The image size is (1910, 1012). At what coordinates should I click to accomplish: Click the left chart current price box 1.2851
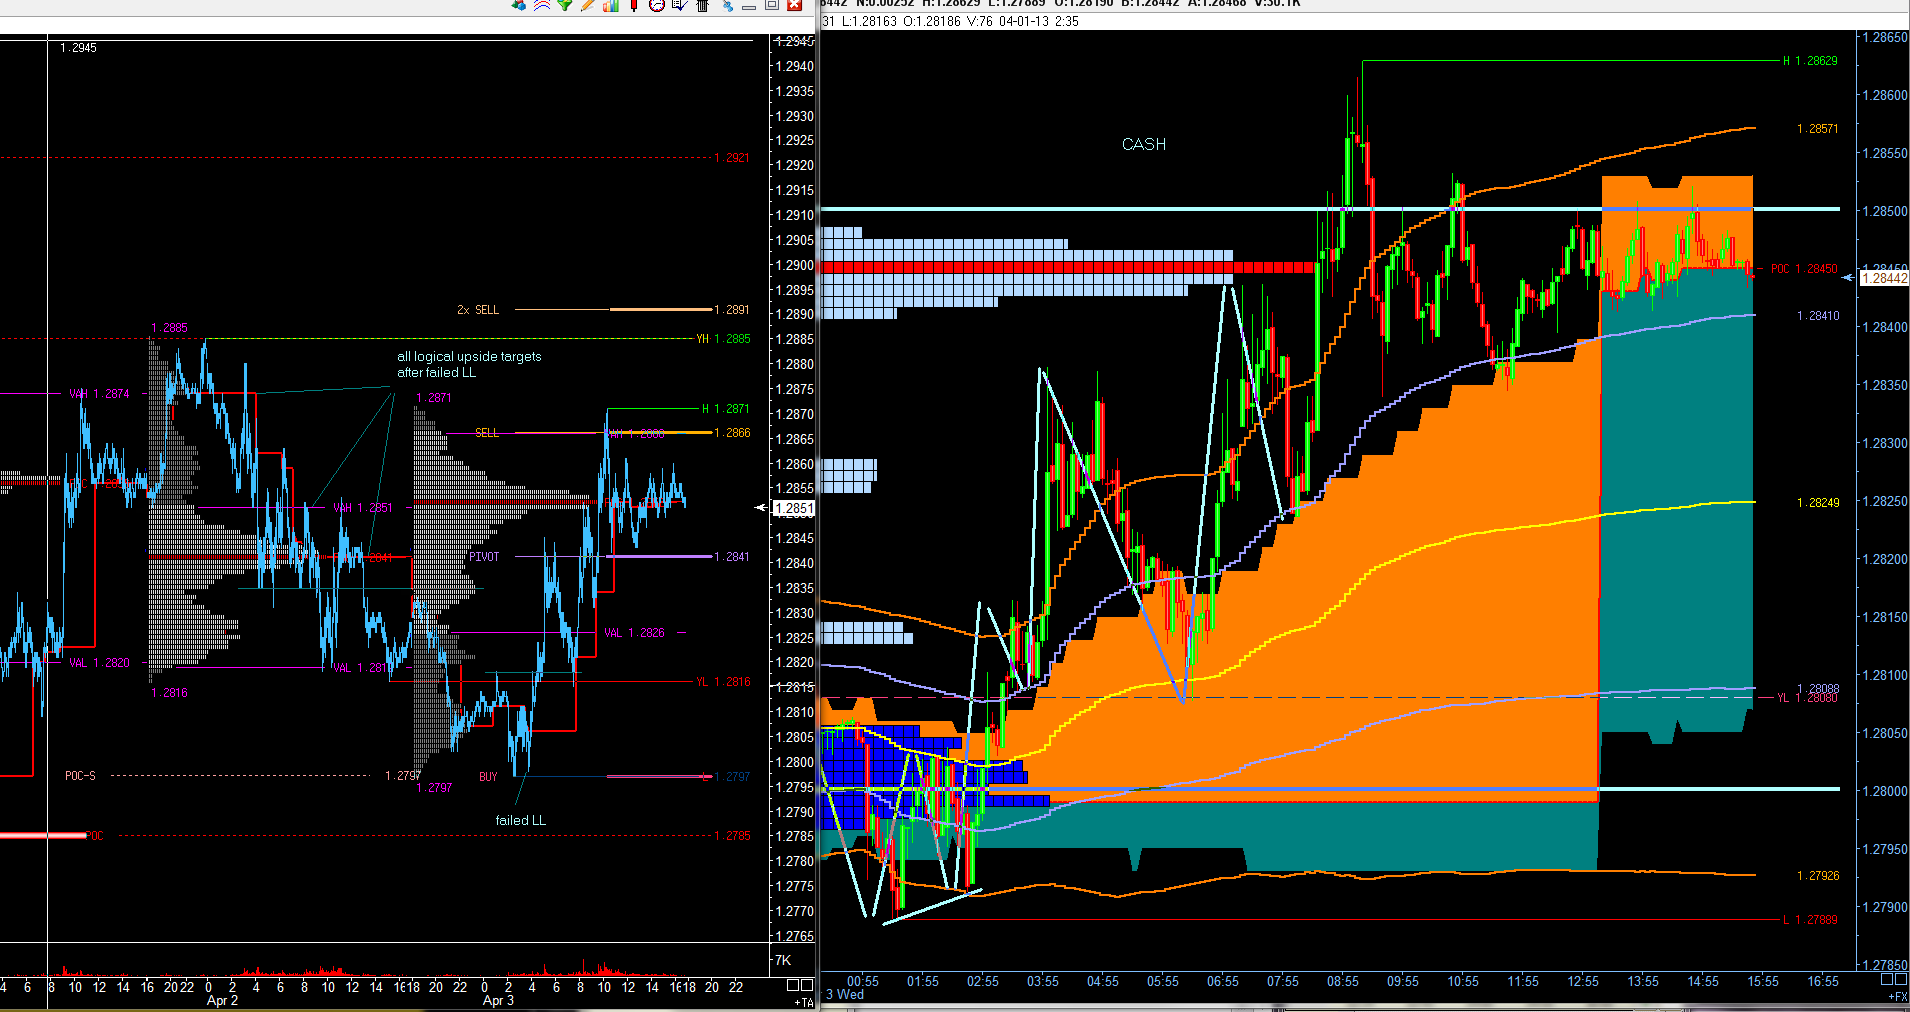(794, 508)
